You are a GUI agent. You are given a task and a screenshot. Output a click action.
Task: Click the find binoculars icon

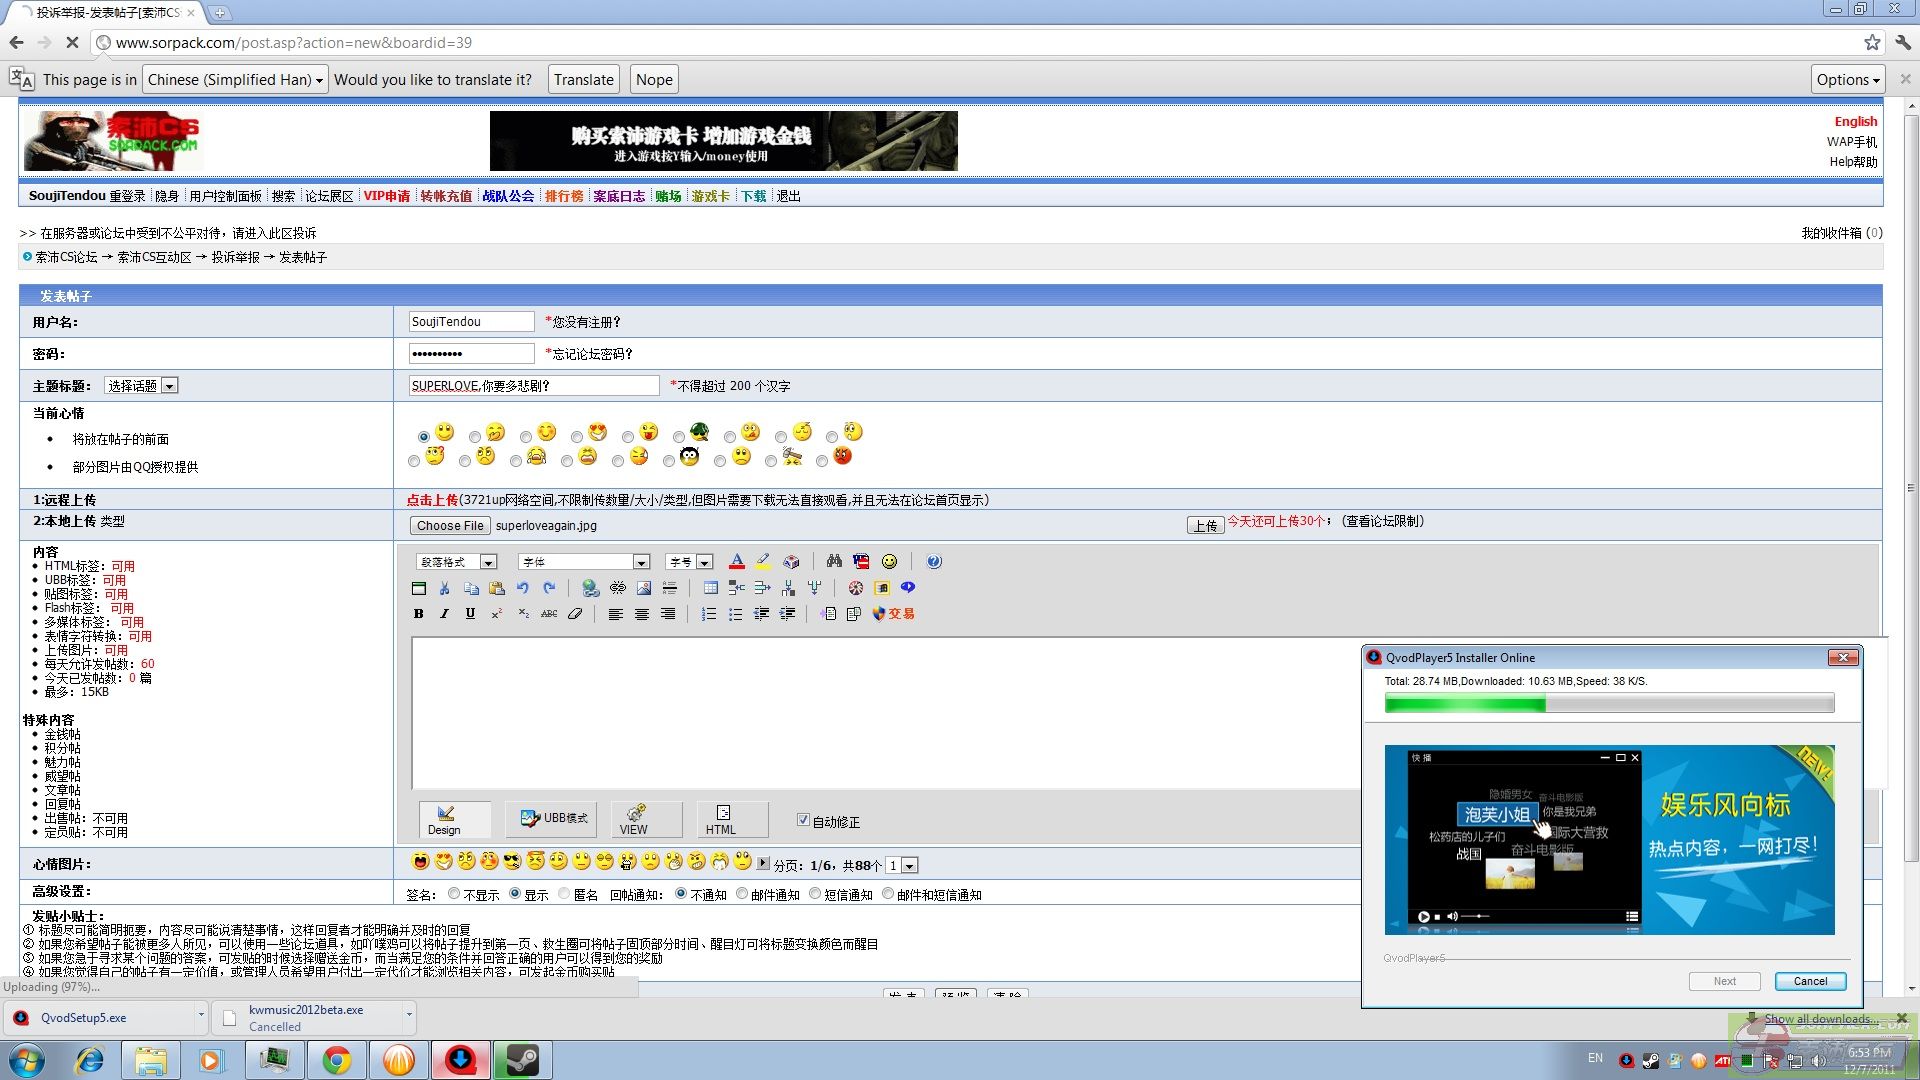[834, 562]
